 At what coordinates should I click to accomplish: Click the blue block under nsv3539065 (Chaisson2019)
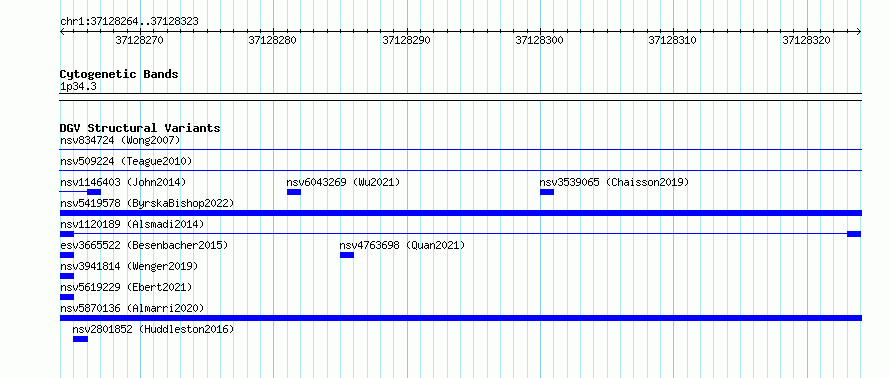click(x=547, y=192)
